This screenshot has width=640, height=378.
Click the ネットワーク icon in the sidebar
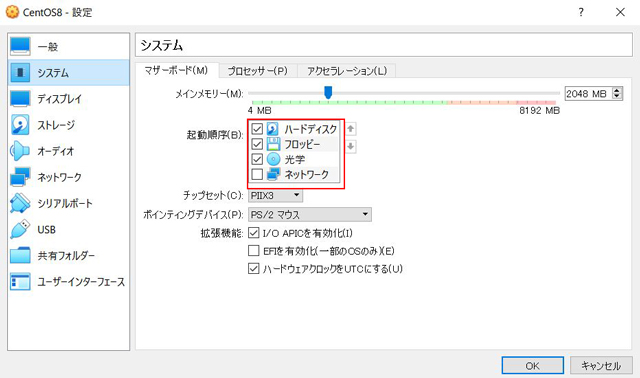pyautogui.click(x=20, y=177)
